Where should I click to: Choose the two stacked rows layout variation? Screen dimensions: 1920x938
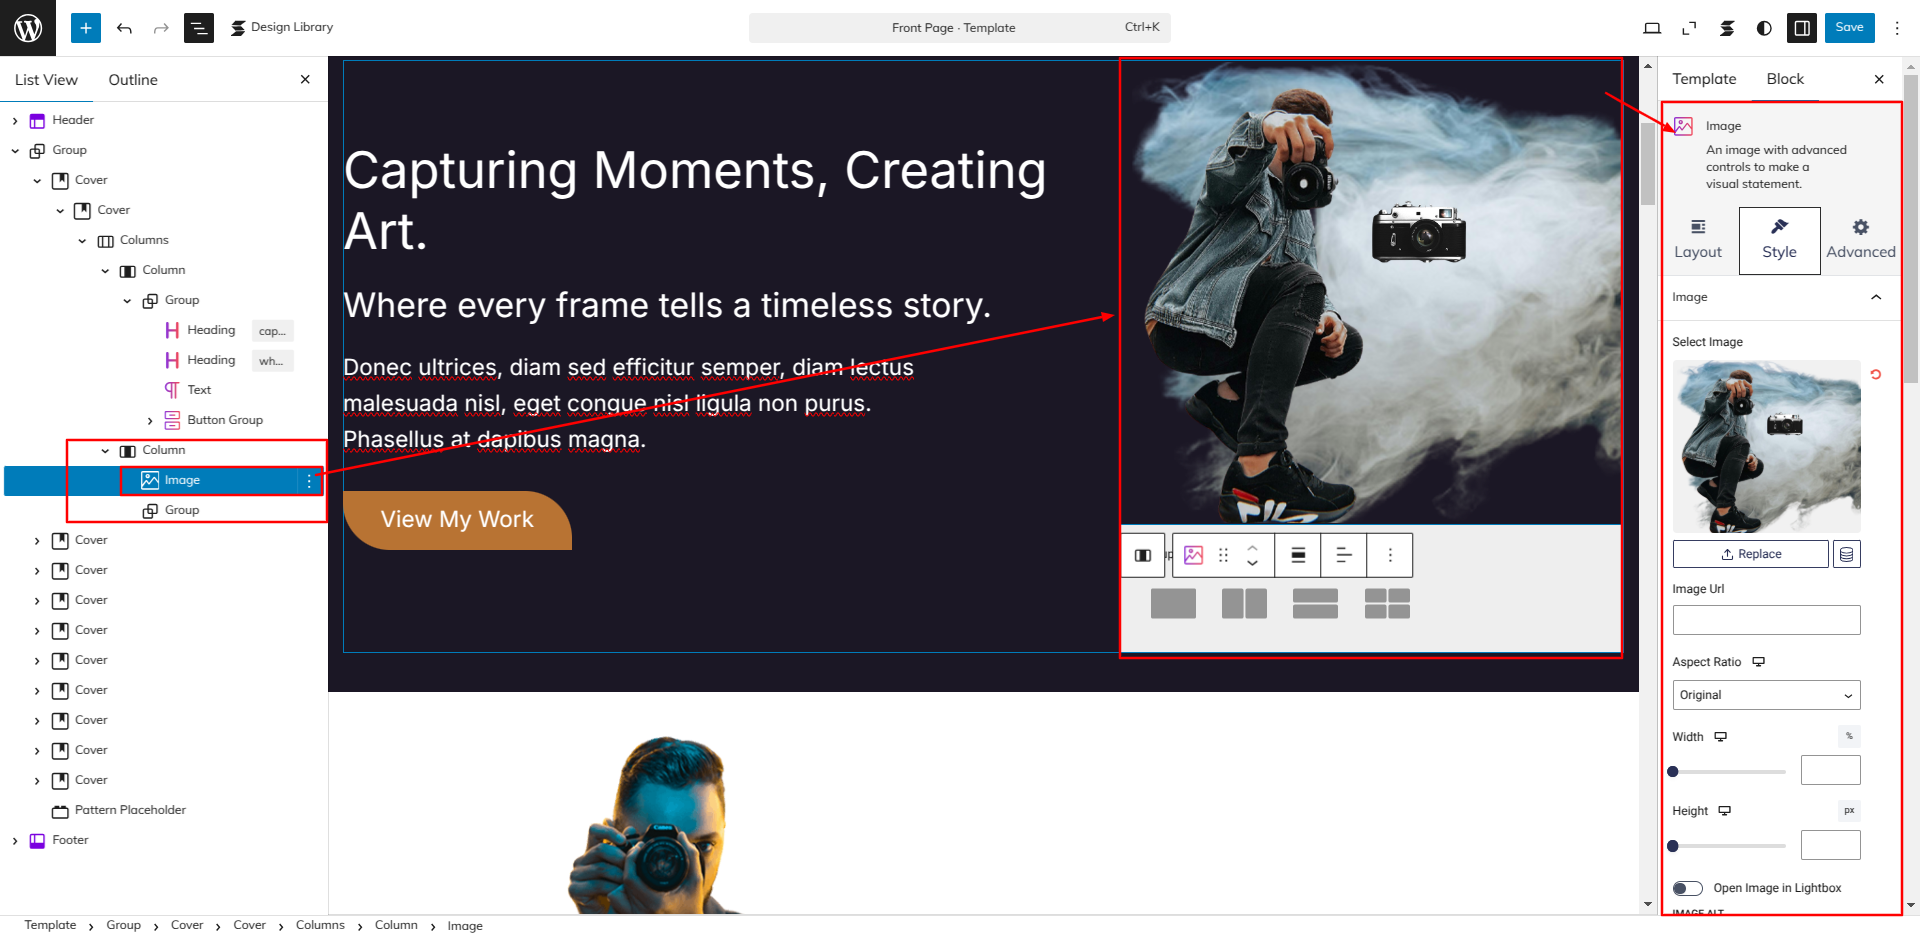click(x=1315, y=604)
